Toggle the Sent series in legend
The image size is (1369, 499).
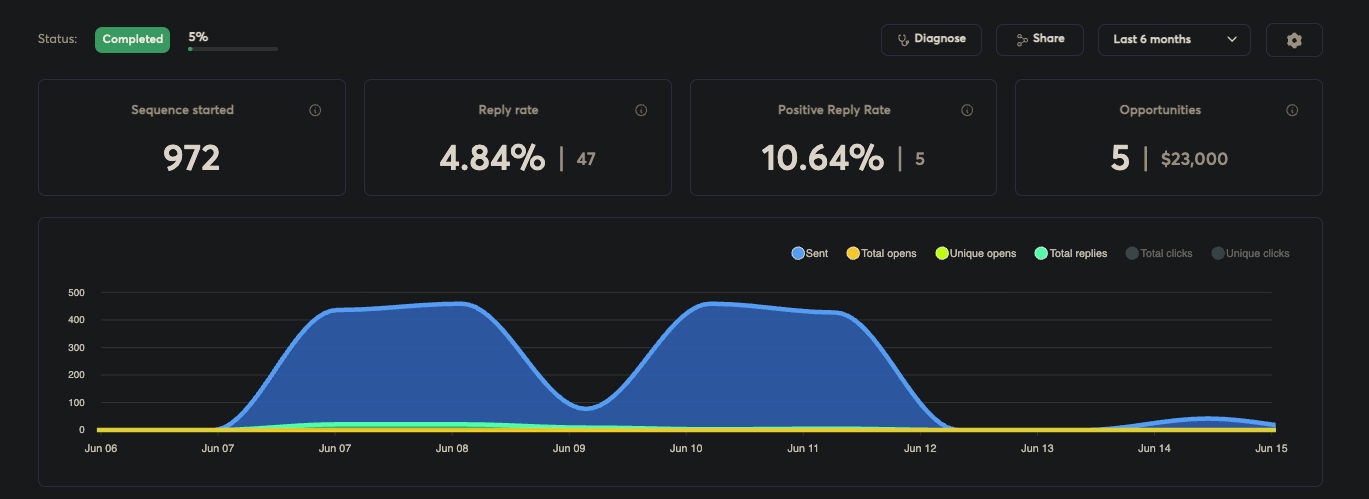(x=810, y=254)
